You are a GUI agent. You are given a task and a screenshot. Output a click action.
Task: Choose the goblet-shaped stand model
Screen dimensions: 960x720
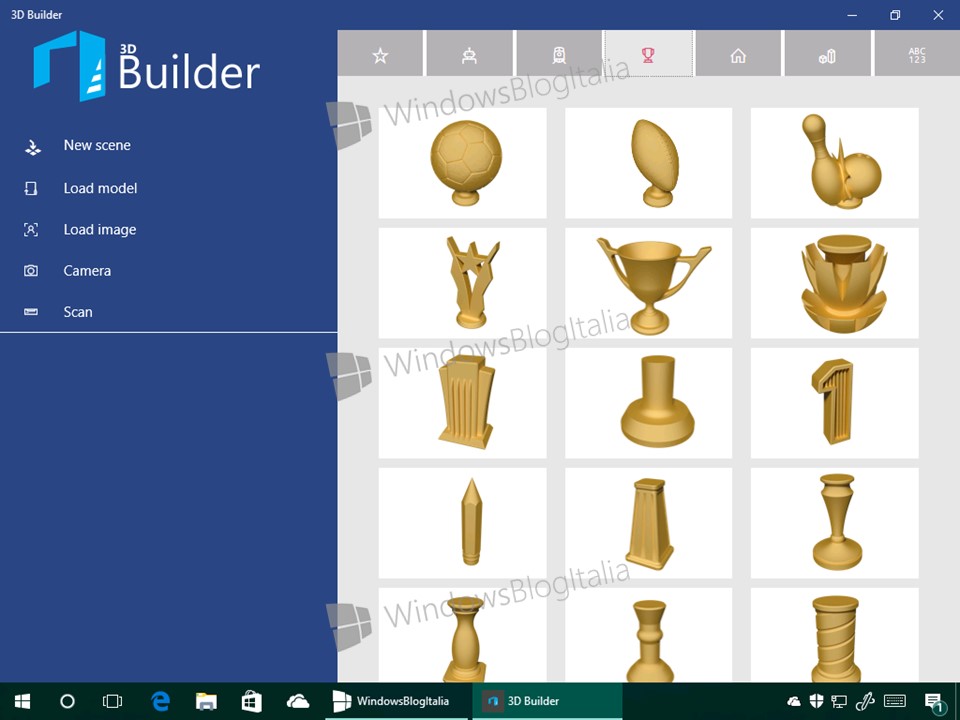pyautogui.click(x=834, y=523)
